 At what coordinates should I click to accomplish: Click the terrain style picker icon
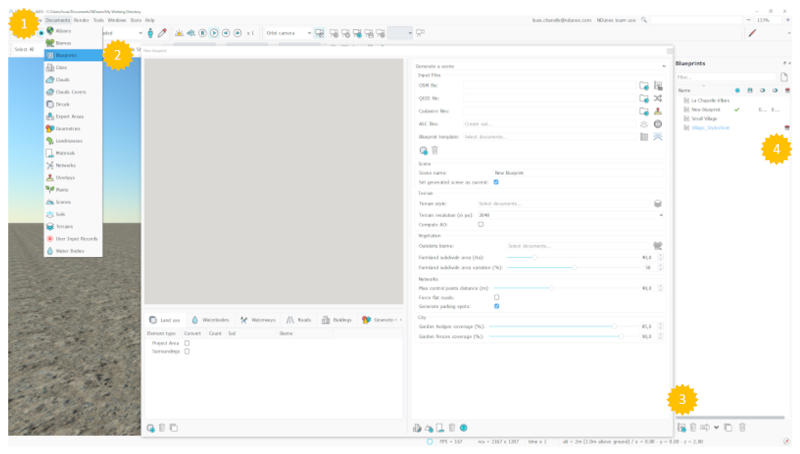(x=657, y=203)
